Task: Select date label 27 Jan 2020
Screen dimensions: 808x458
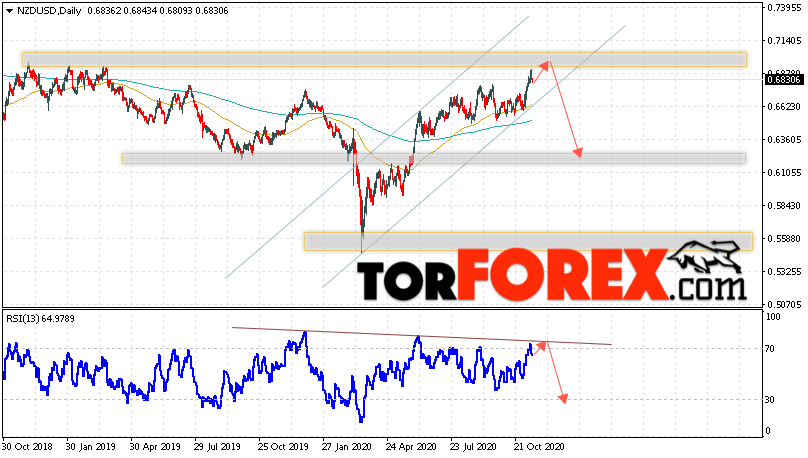Action: 346,446
